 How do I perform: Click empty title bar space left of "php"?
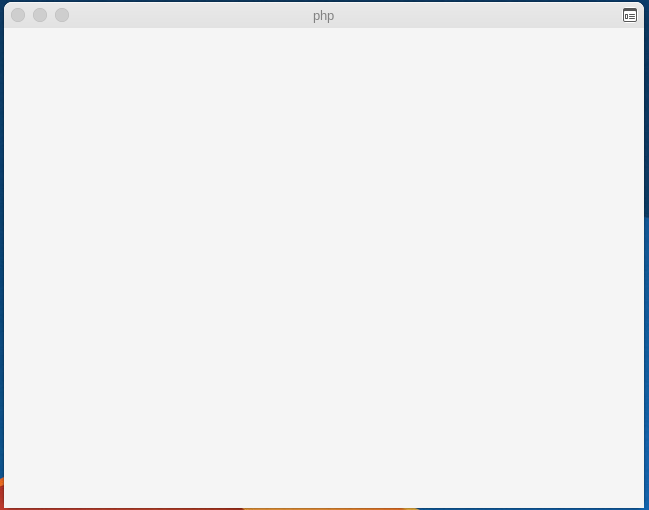[x=190, y=15]
